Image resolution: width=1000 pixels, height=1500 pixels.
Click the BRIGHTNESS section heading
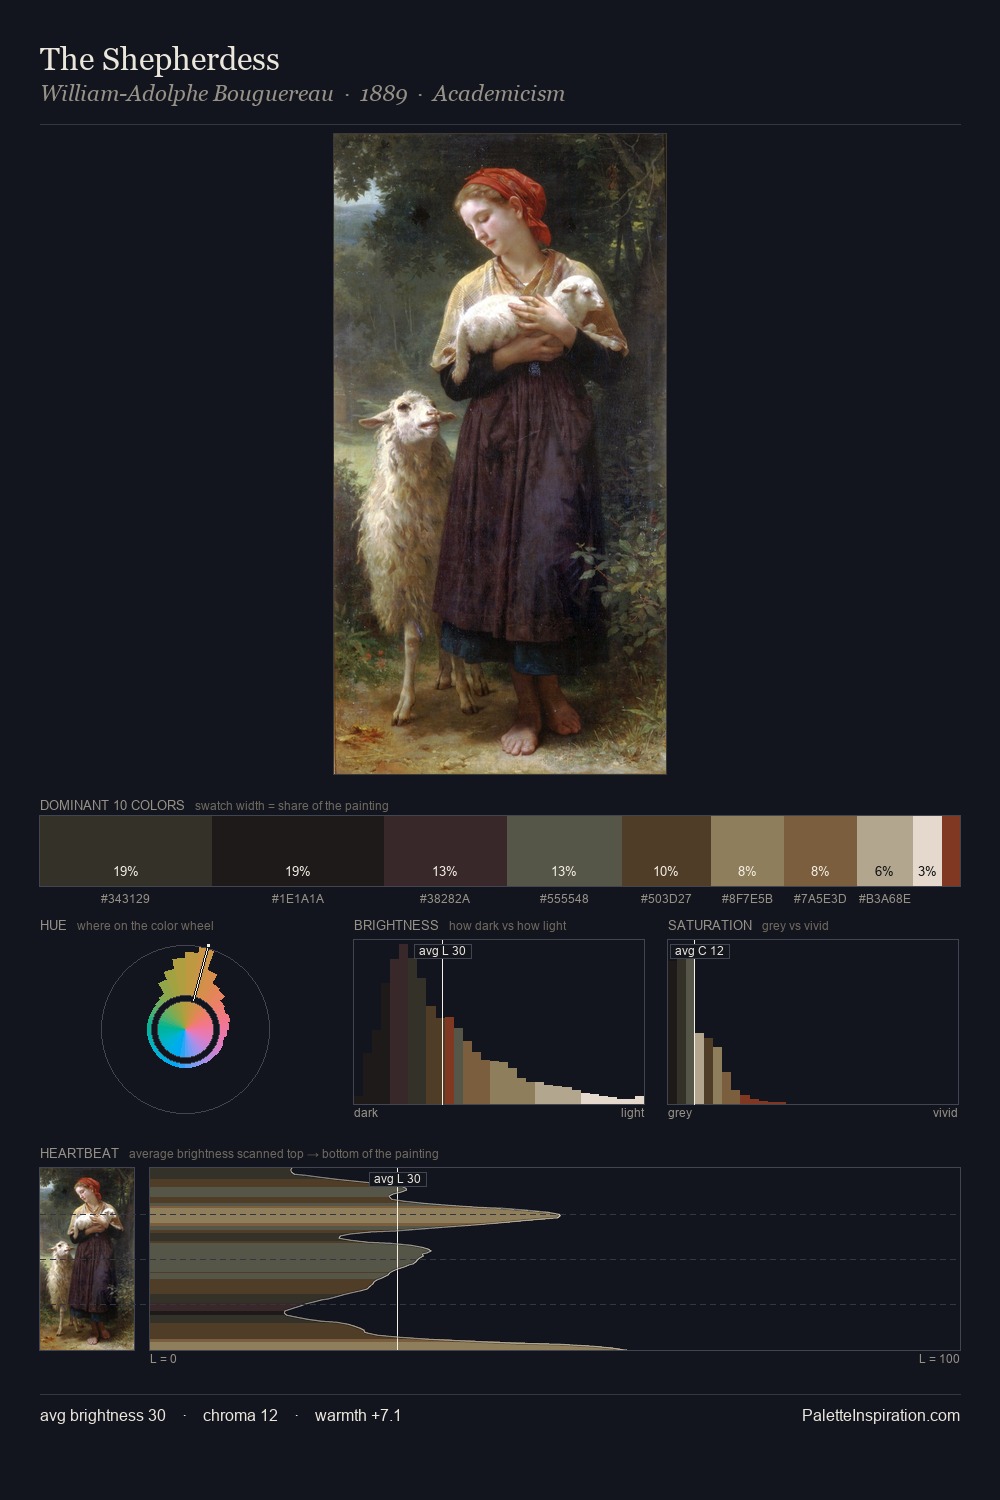pyautogui.click(x=396, y=925)
